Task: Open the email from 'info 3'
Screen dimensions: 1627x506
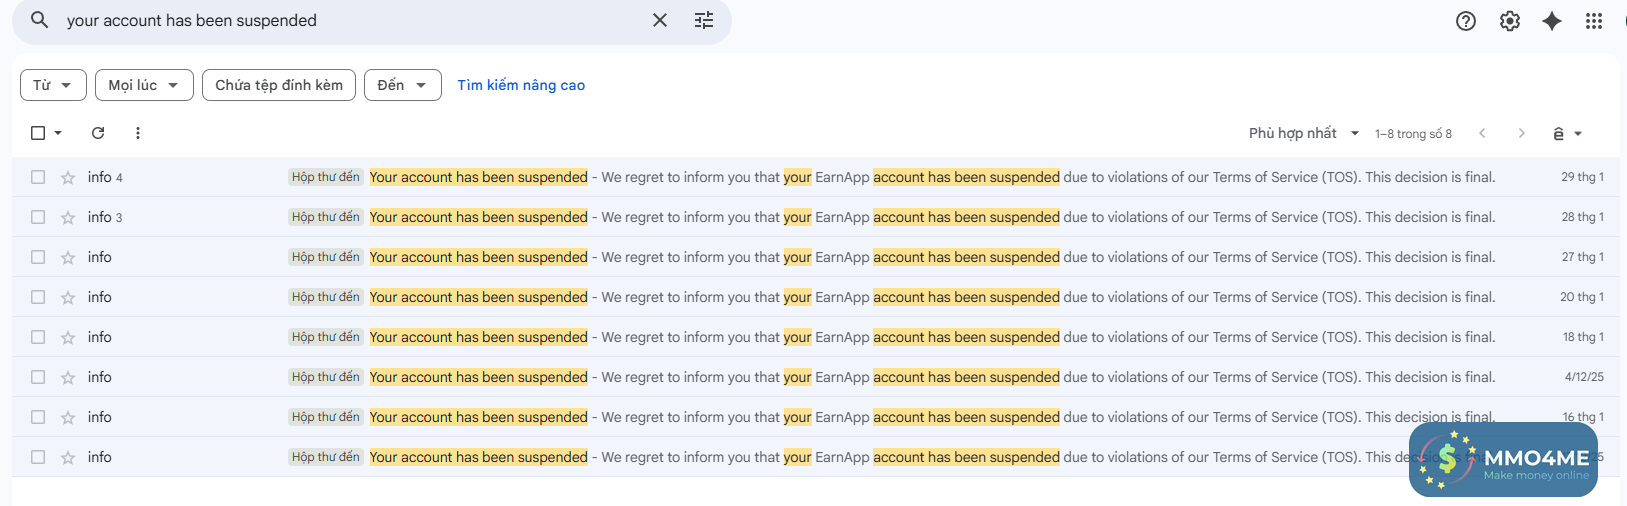Action: pos(815,217)
